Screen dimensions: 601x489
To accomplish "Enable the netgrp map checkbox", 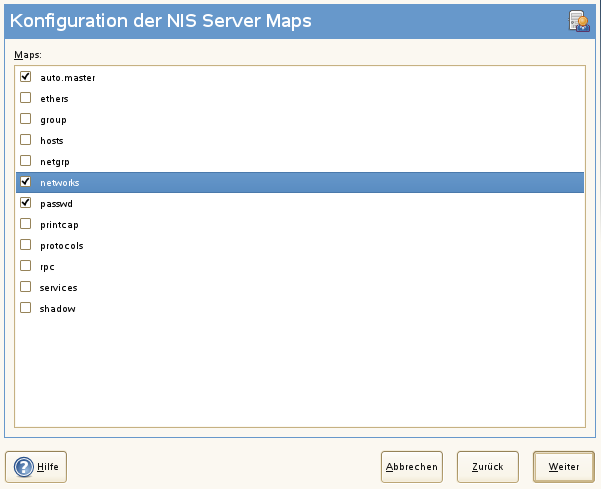I will (x=26, y=161).
